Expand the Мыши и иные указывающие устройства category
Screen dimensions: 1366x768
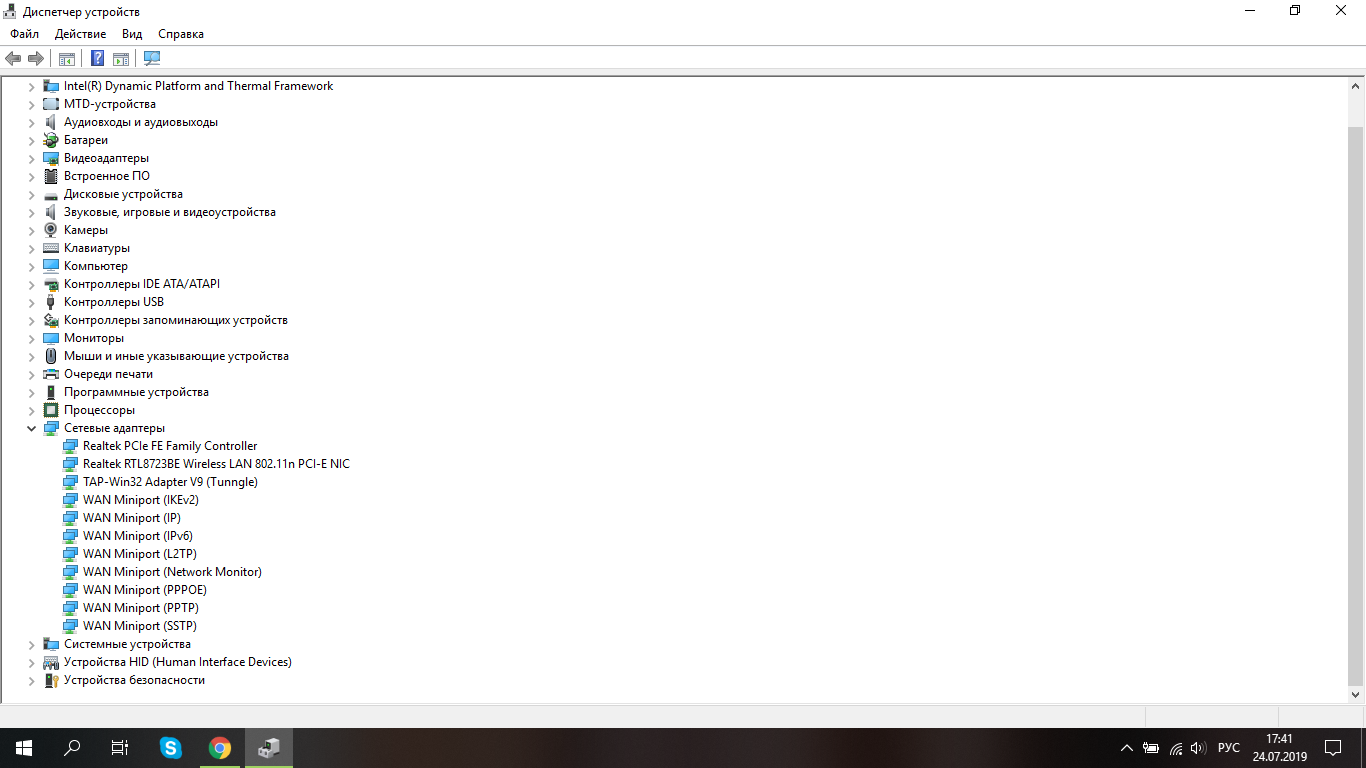(x=31, y=356)
